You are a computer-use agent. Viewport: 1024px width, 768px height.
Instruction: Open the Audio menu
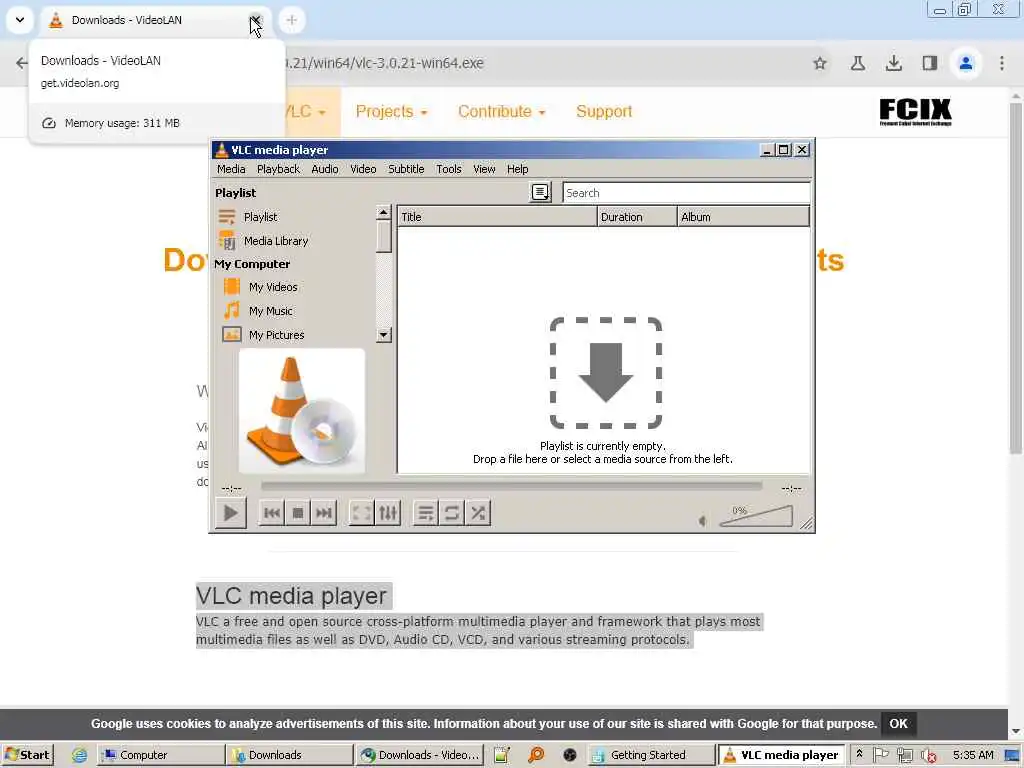click(325, 169)
